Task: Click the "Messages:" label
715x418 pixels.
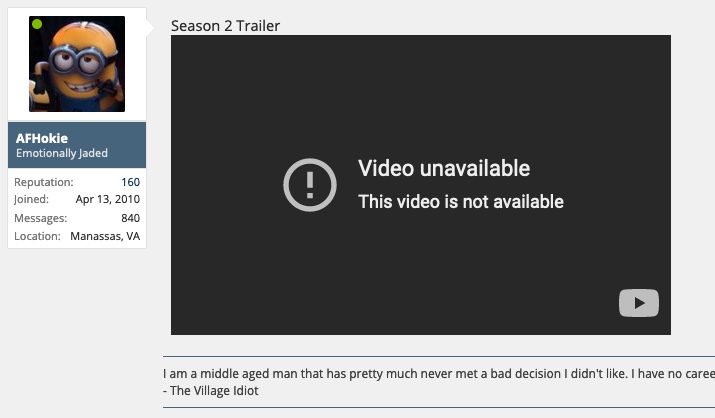Action: point(41,218)
